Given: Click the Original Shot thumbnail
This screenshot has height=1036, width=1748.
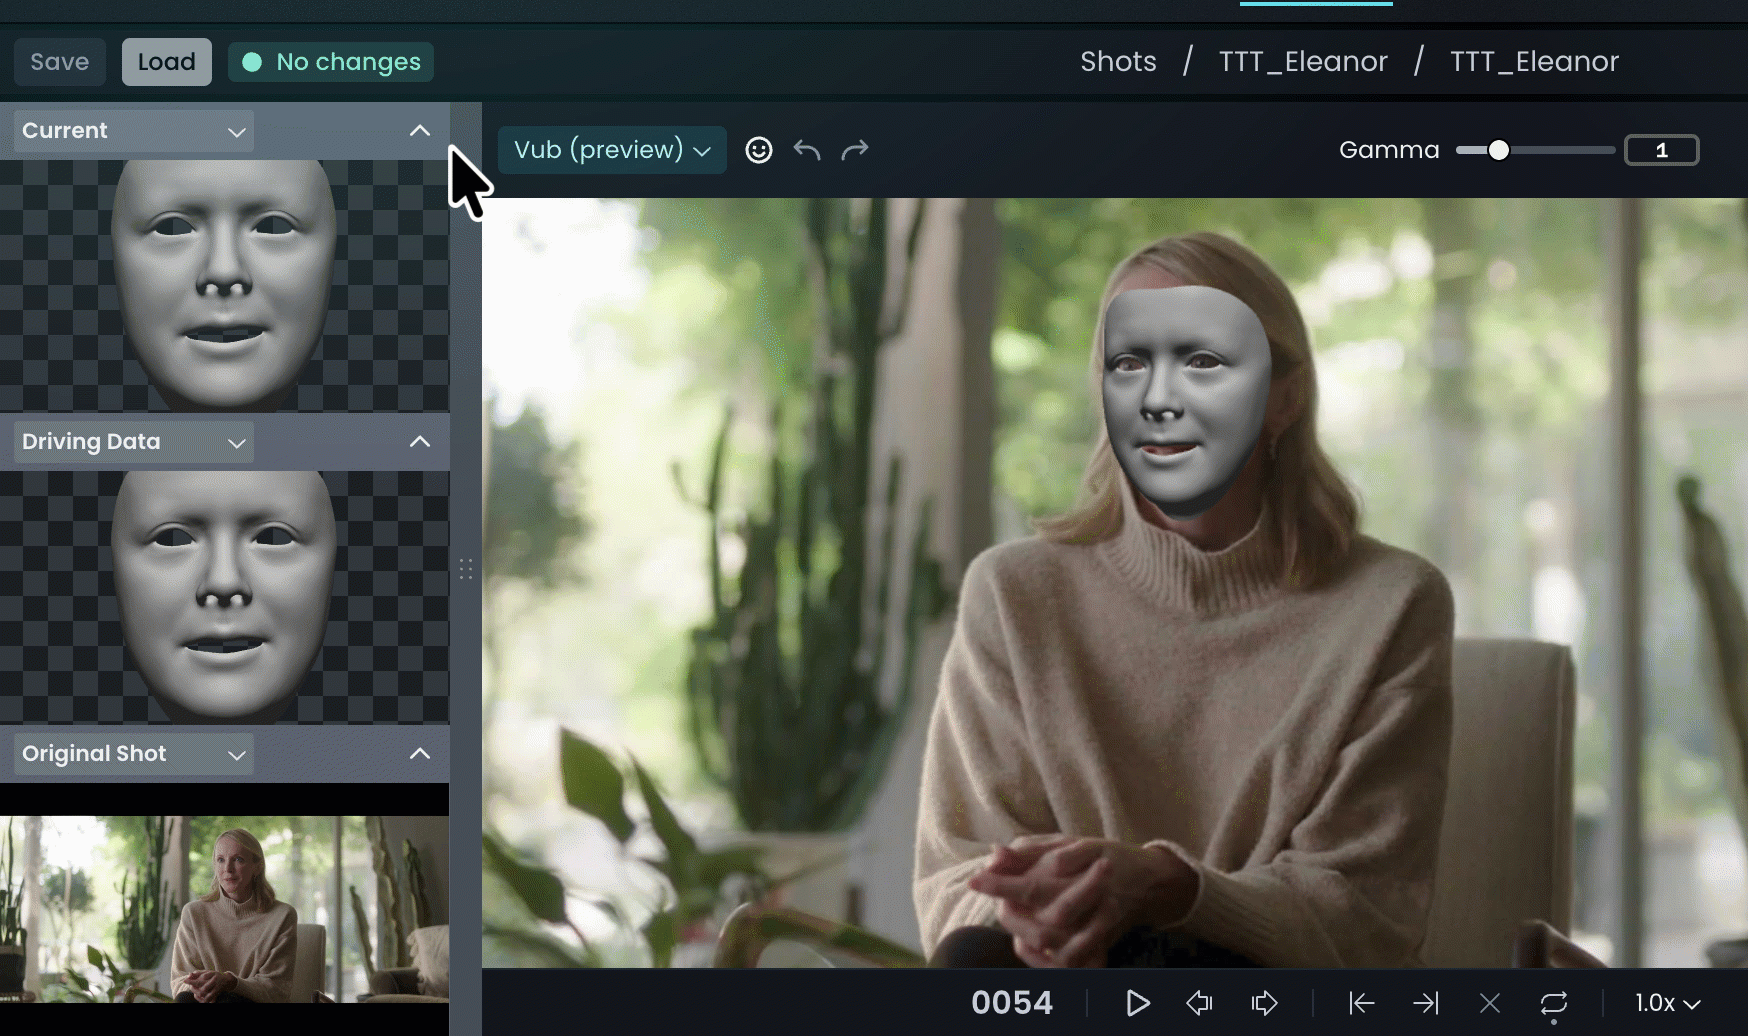Looking at the screenshot, I should [224, 909].
